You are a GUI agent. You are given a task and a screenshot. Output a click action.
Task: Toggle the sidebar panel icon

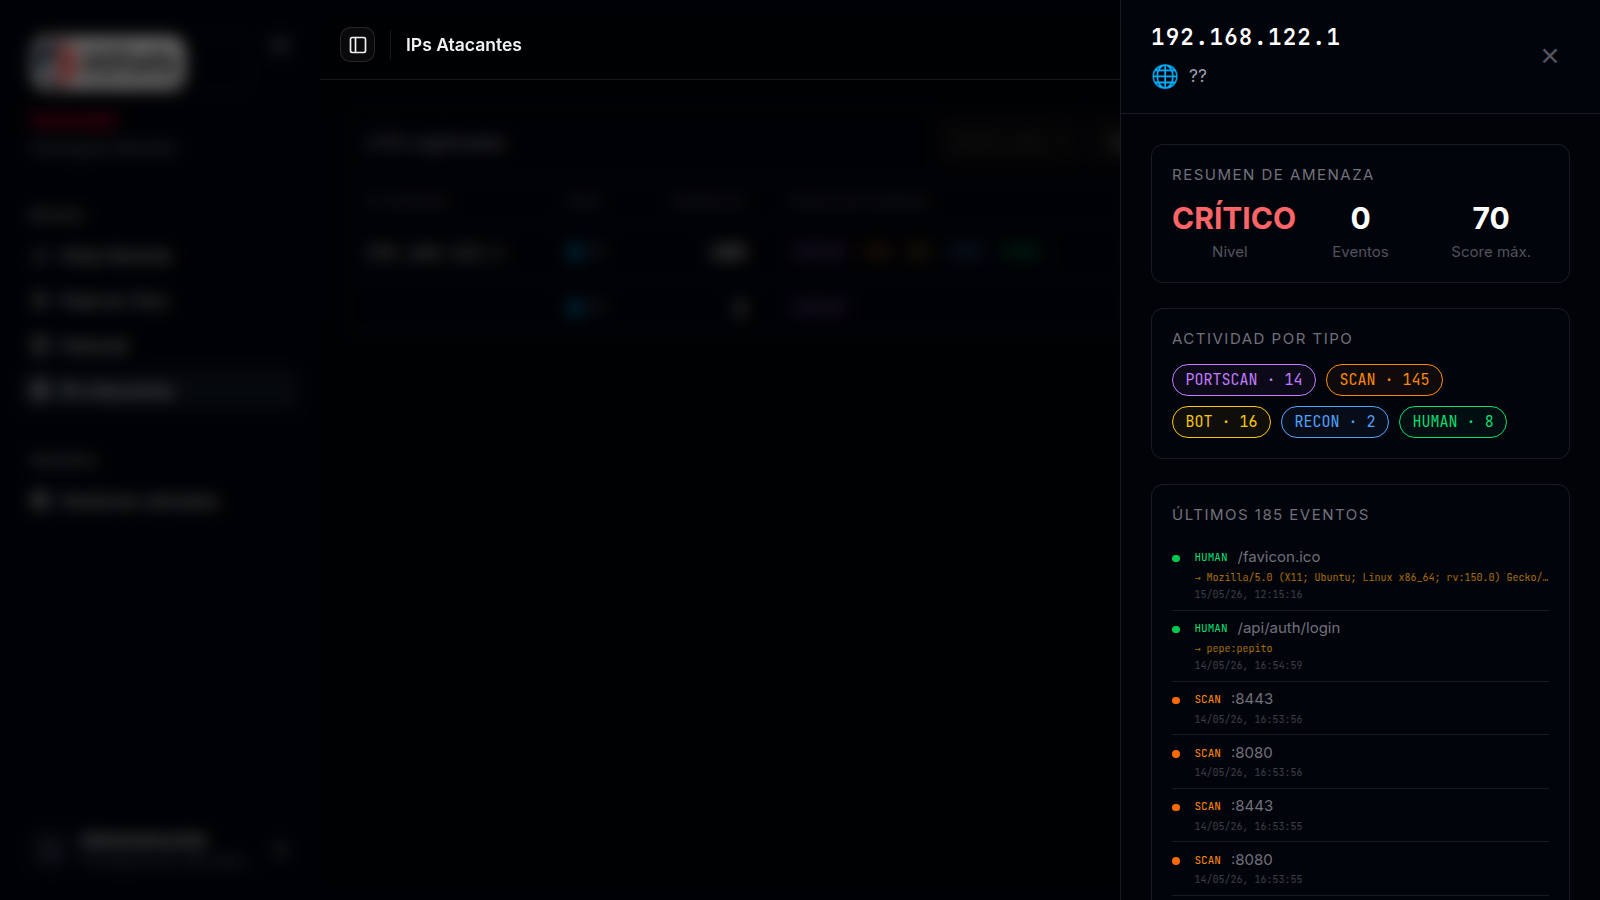(358, 45)
